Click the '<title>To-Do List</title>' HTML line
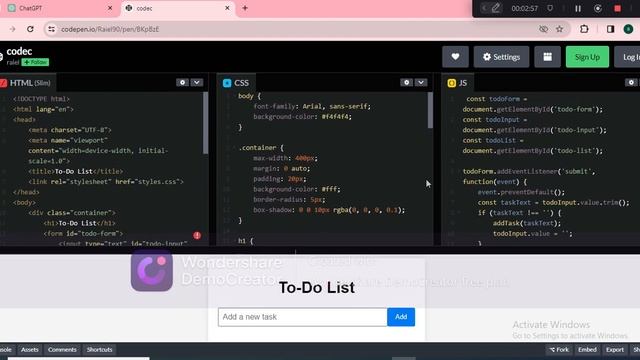The height and width of the screenshot is (360, 640). (x=76, y=171)
